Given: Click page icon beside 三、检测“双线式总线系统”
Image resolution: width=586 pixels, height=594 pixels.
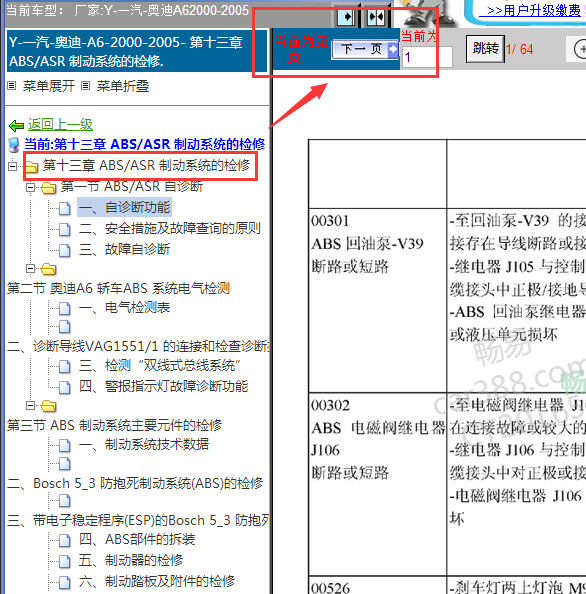Looking at the screenshot, I should point(64,366).
